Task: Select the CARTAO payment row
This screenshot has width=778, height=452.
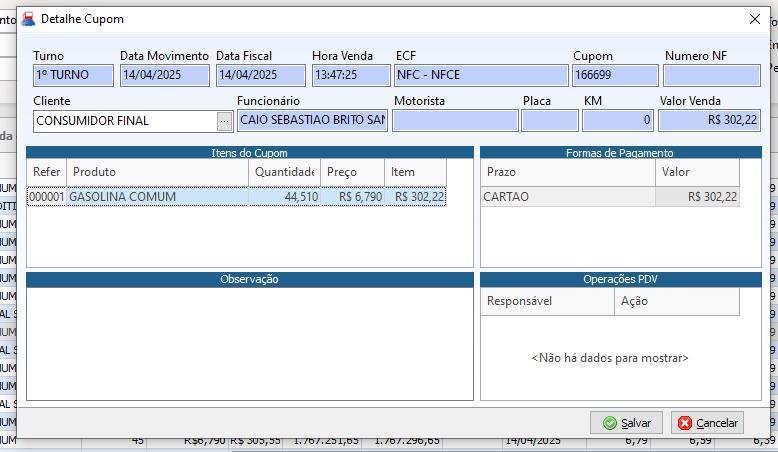Action: [x=567, y=197]
